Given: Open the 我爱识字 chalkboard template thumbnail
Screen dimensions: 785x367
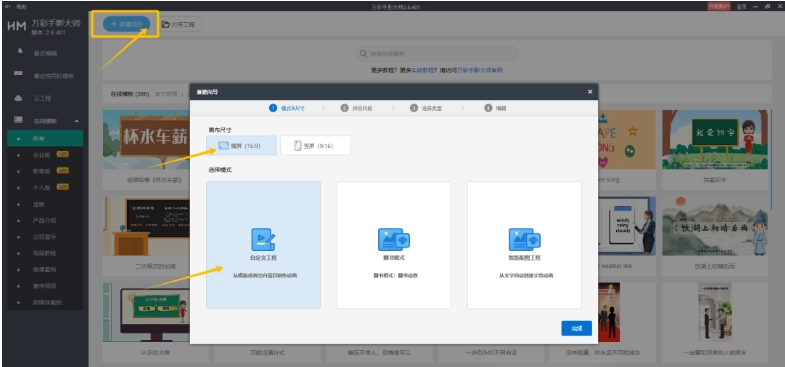Looking at the screenshot, I should [714, 140].
